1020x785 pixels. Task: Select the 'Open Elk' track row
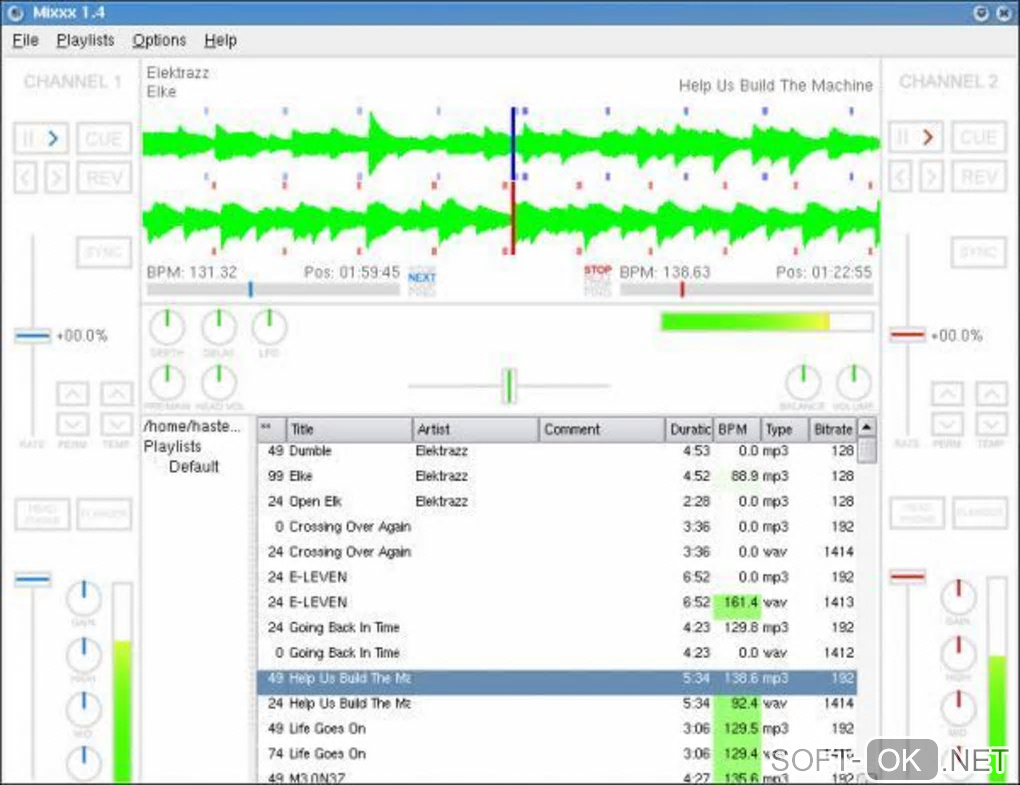tap(557, 501)
